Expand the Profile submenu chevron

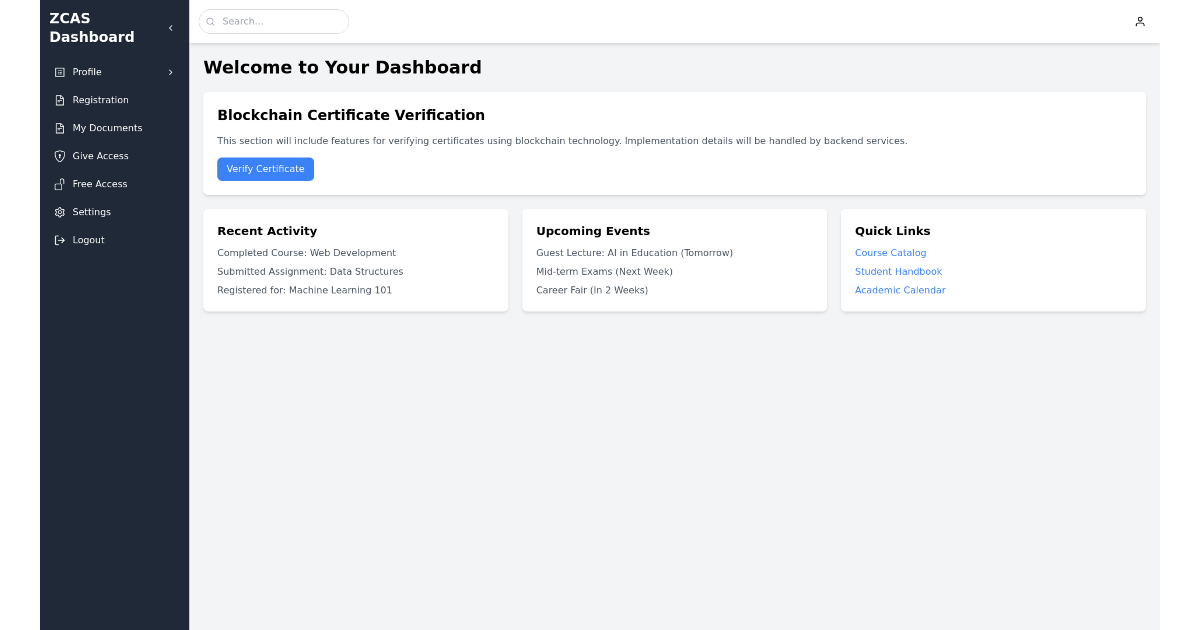click(170, 71)
